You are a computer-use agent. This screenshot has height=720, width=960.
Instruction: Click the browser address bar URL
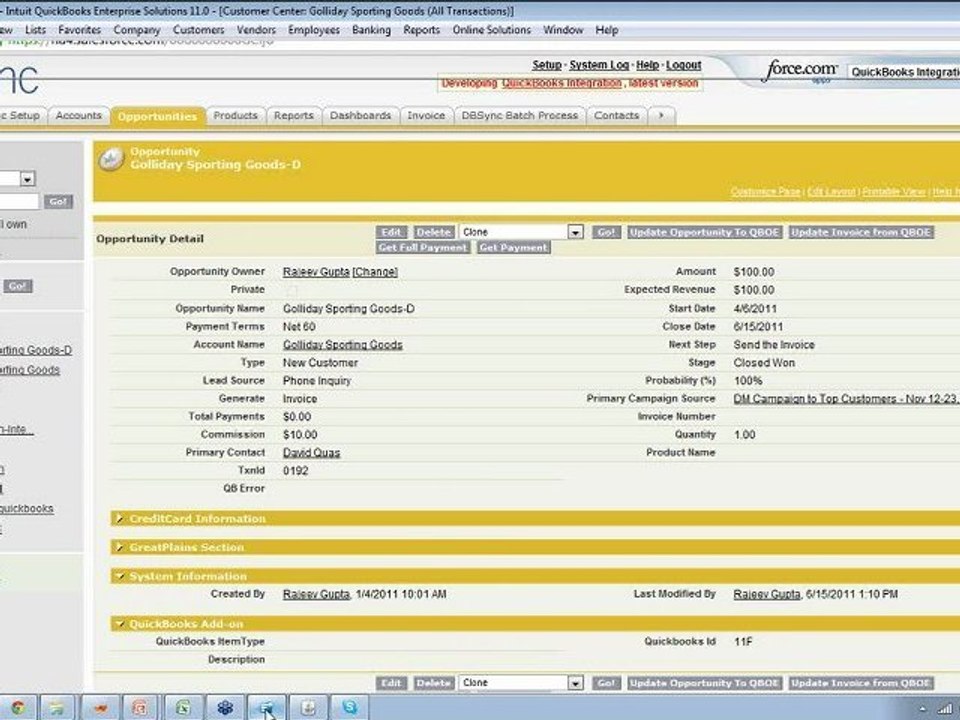point(137,42)
